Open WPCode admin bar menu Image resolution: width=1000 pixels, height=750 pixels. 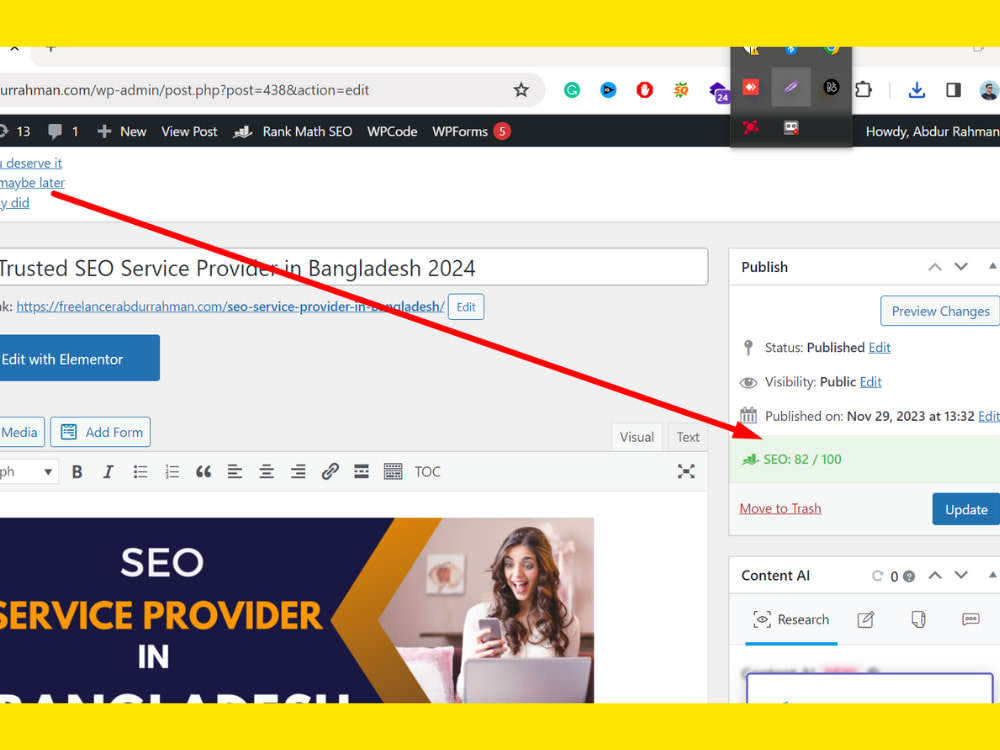coord(392,131)
